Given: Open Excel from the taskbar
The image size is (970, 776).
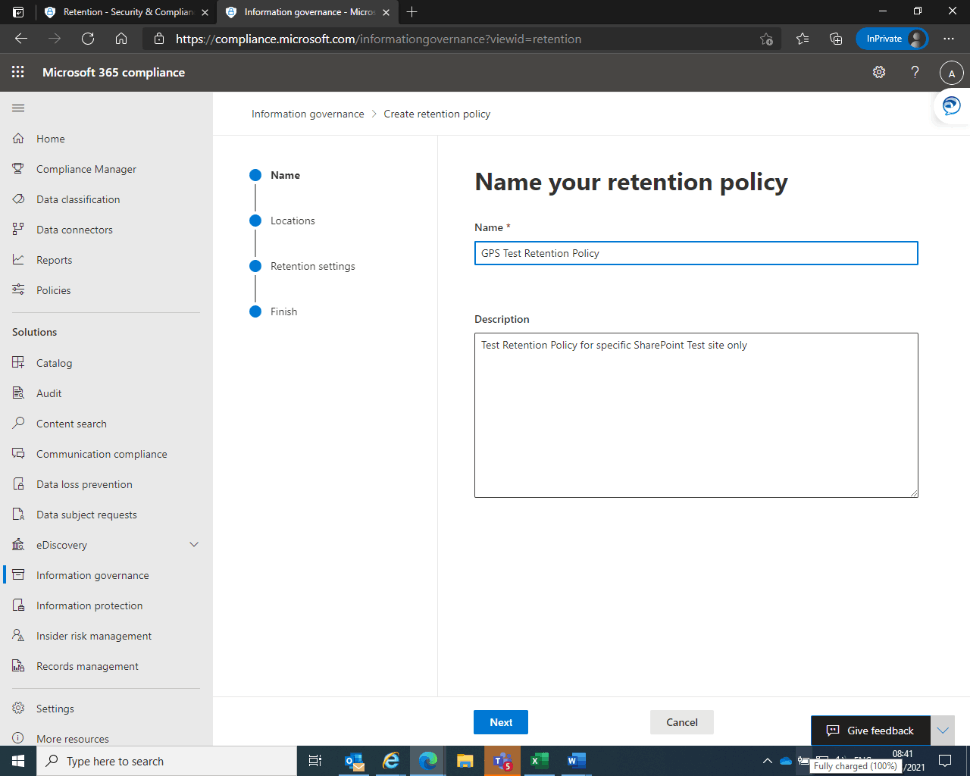Looking at the screenshot, I should pyautogui.click(x=539, y=761).
